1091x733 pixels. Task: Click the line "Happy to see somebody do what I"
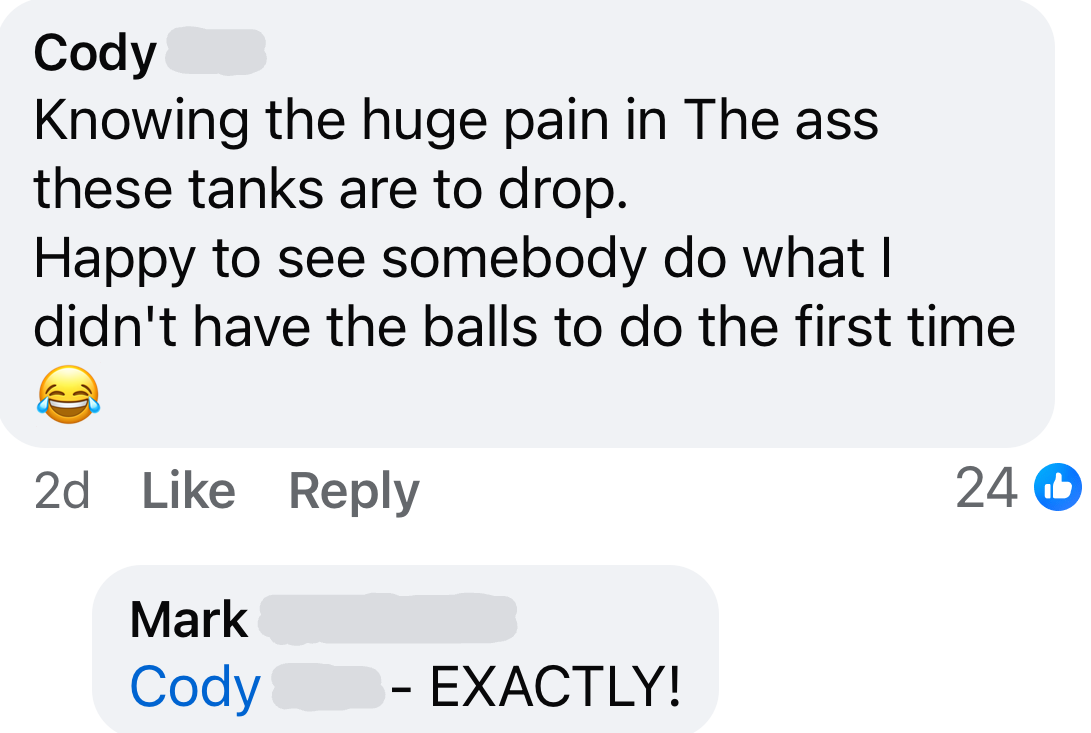(x=463, y=260)
